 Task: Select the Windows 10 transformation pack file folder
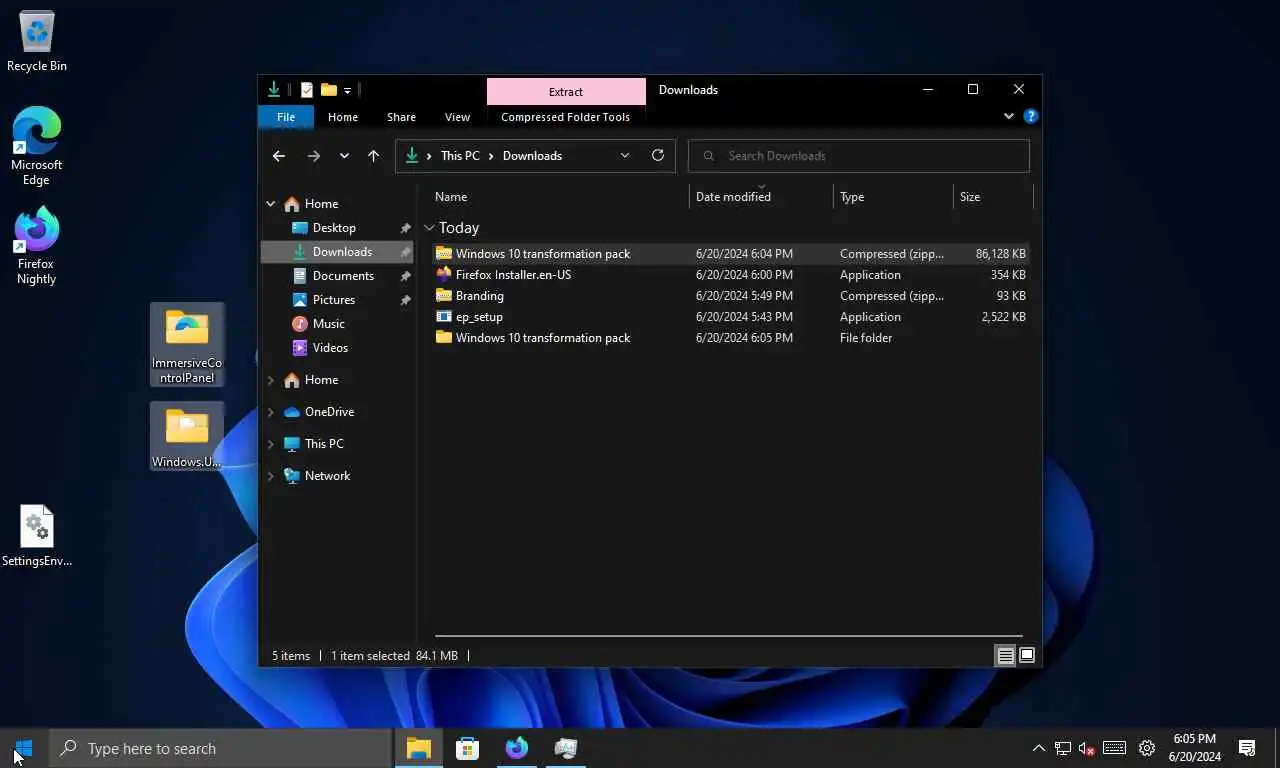[x=731, y=338]
